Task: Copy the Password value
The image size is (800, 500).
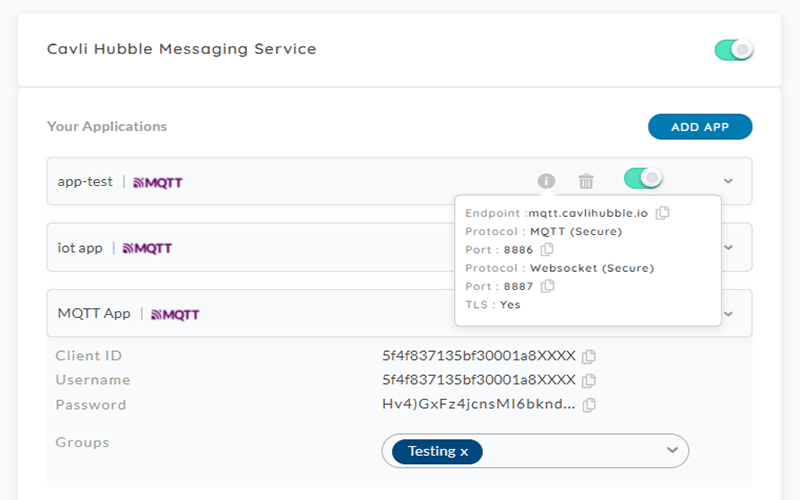Action: (589, 405)
